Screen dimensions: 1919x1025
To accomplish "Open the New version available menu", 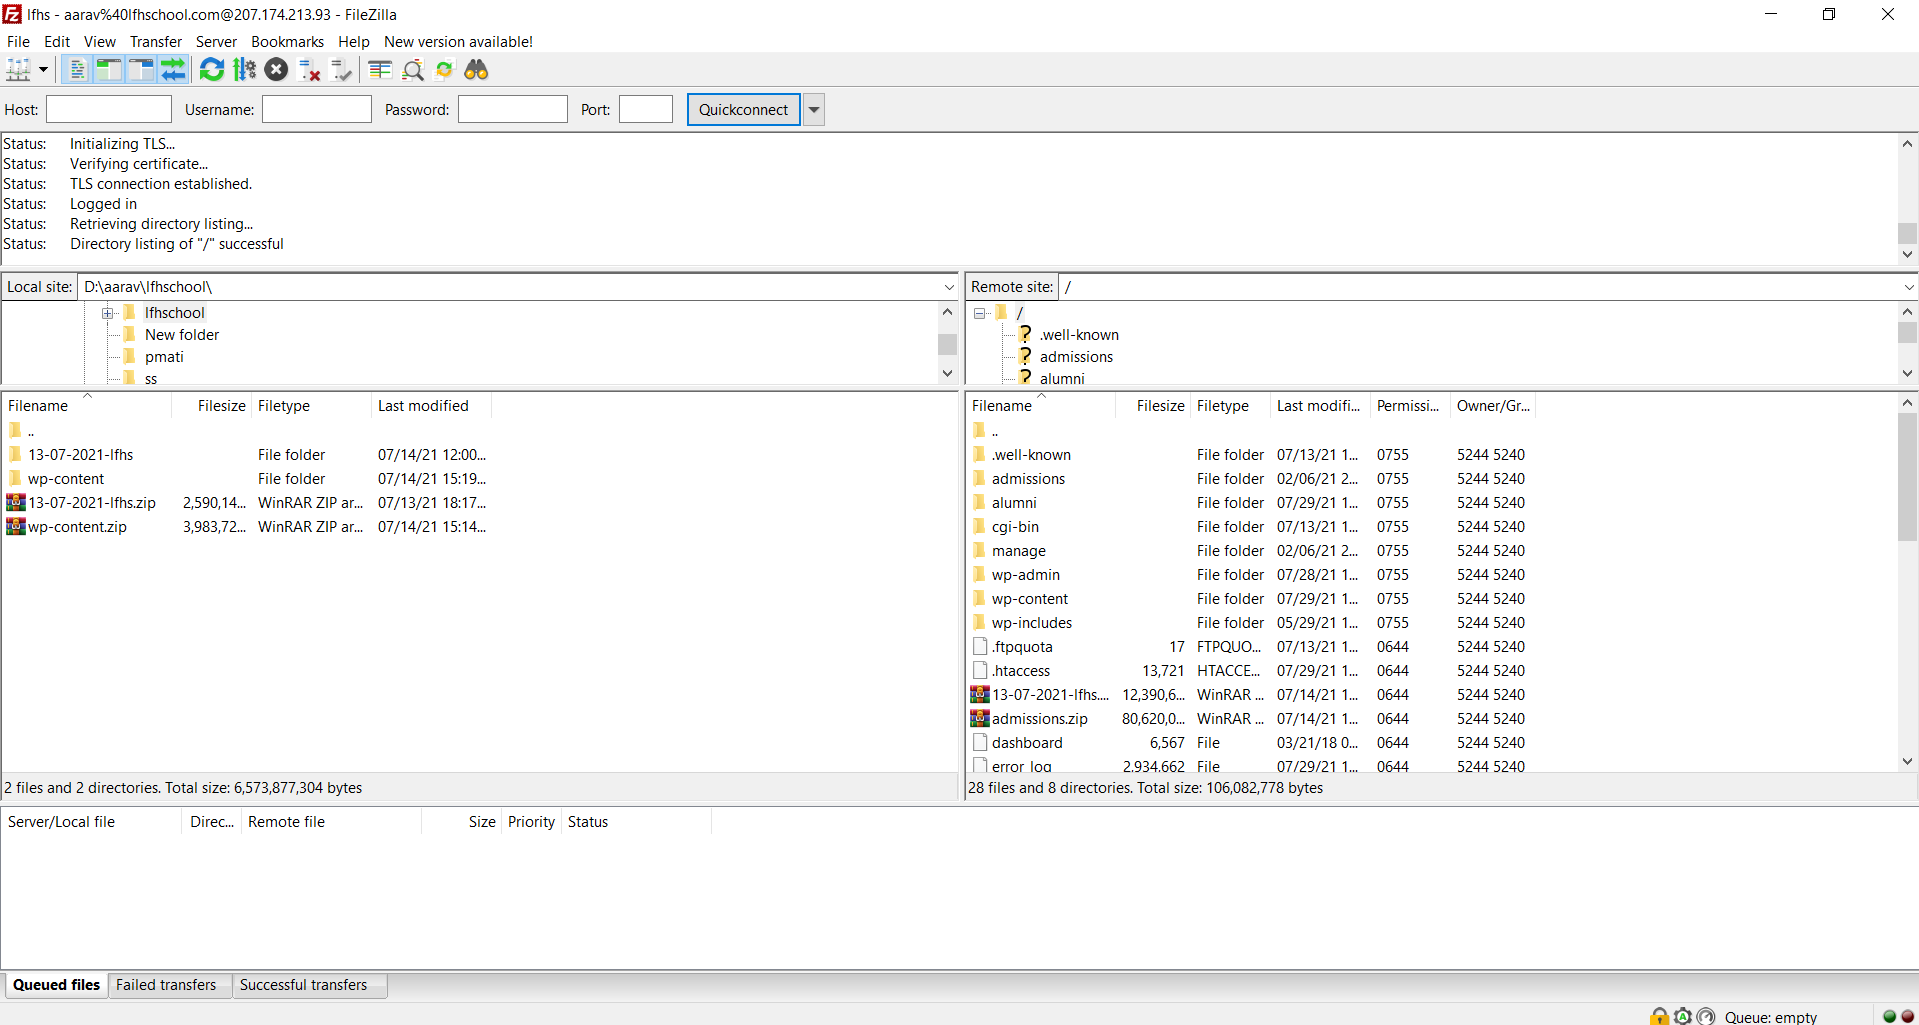I will tap(458, 42).
